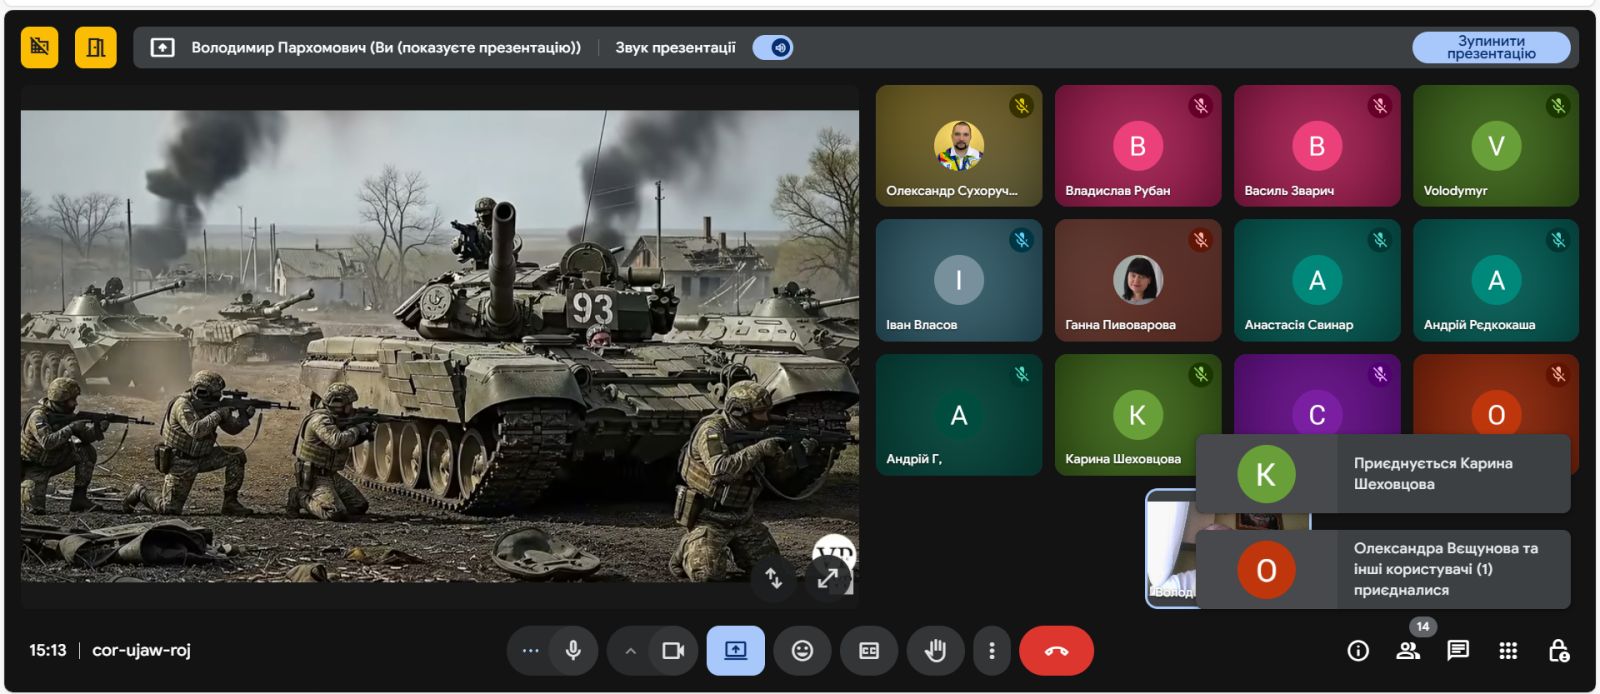Click the Stop presenting button

point(1490,47)
